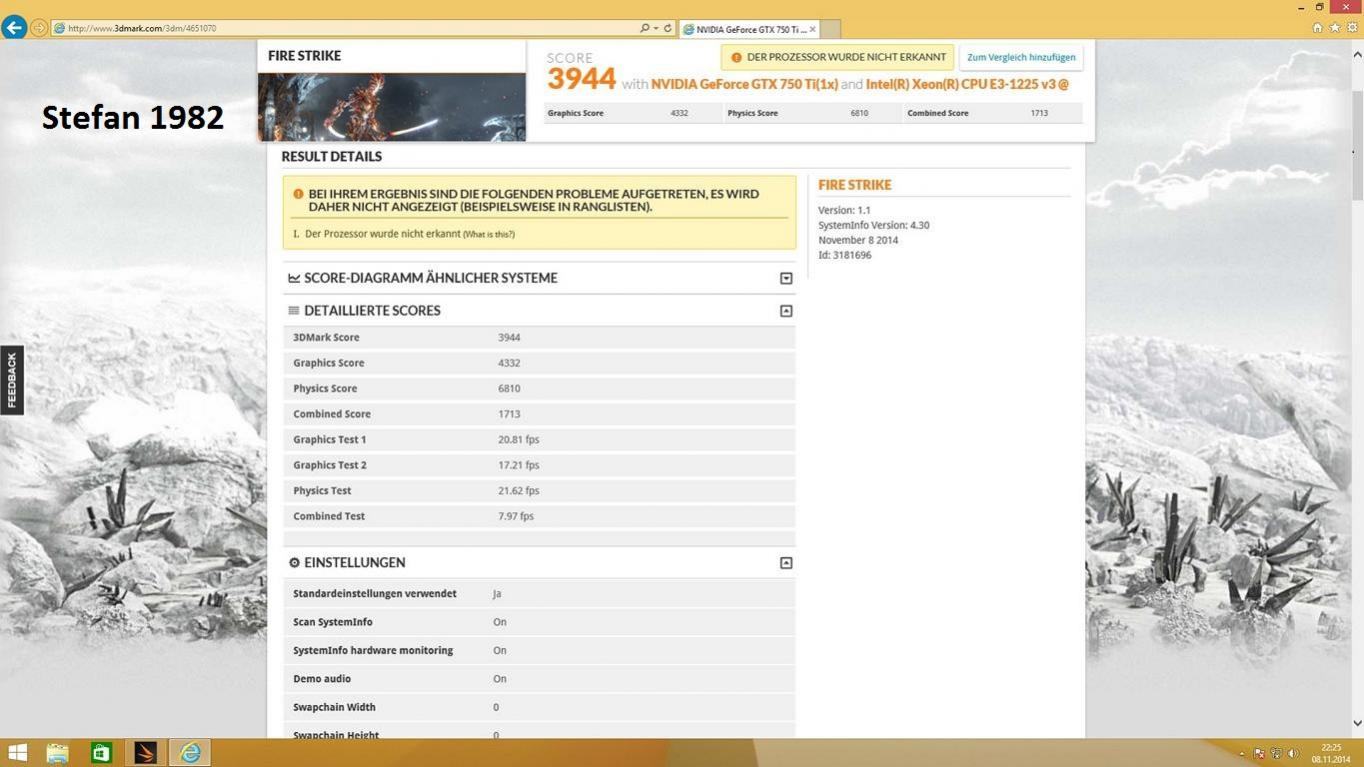Image resolution: width=1364 pixels, height=767 pixels.
Task: Click the Fire Strike benchmark thumbnail image
Action: [392, 107]
